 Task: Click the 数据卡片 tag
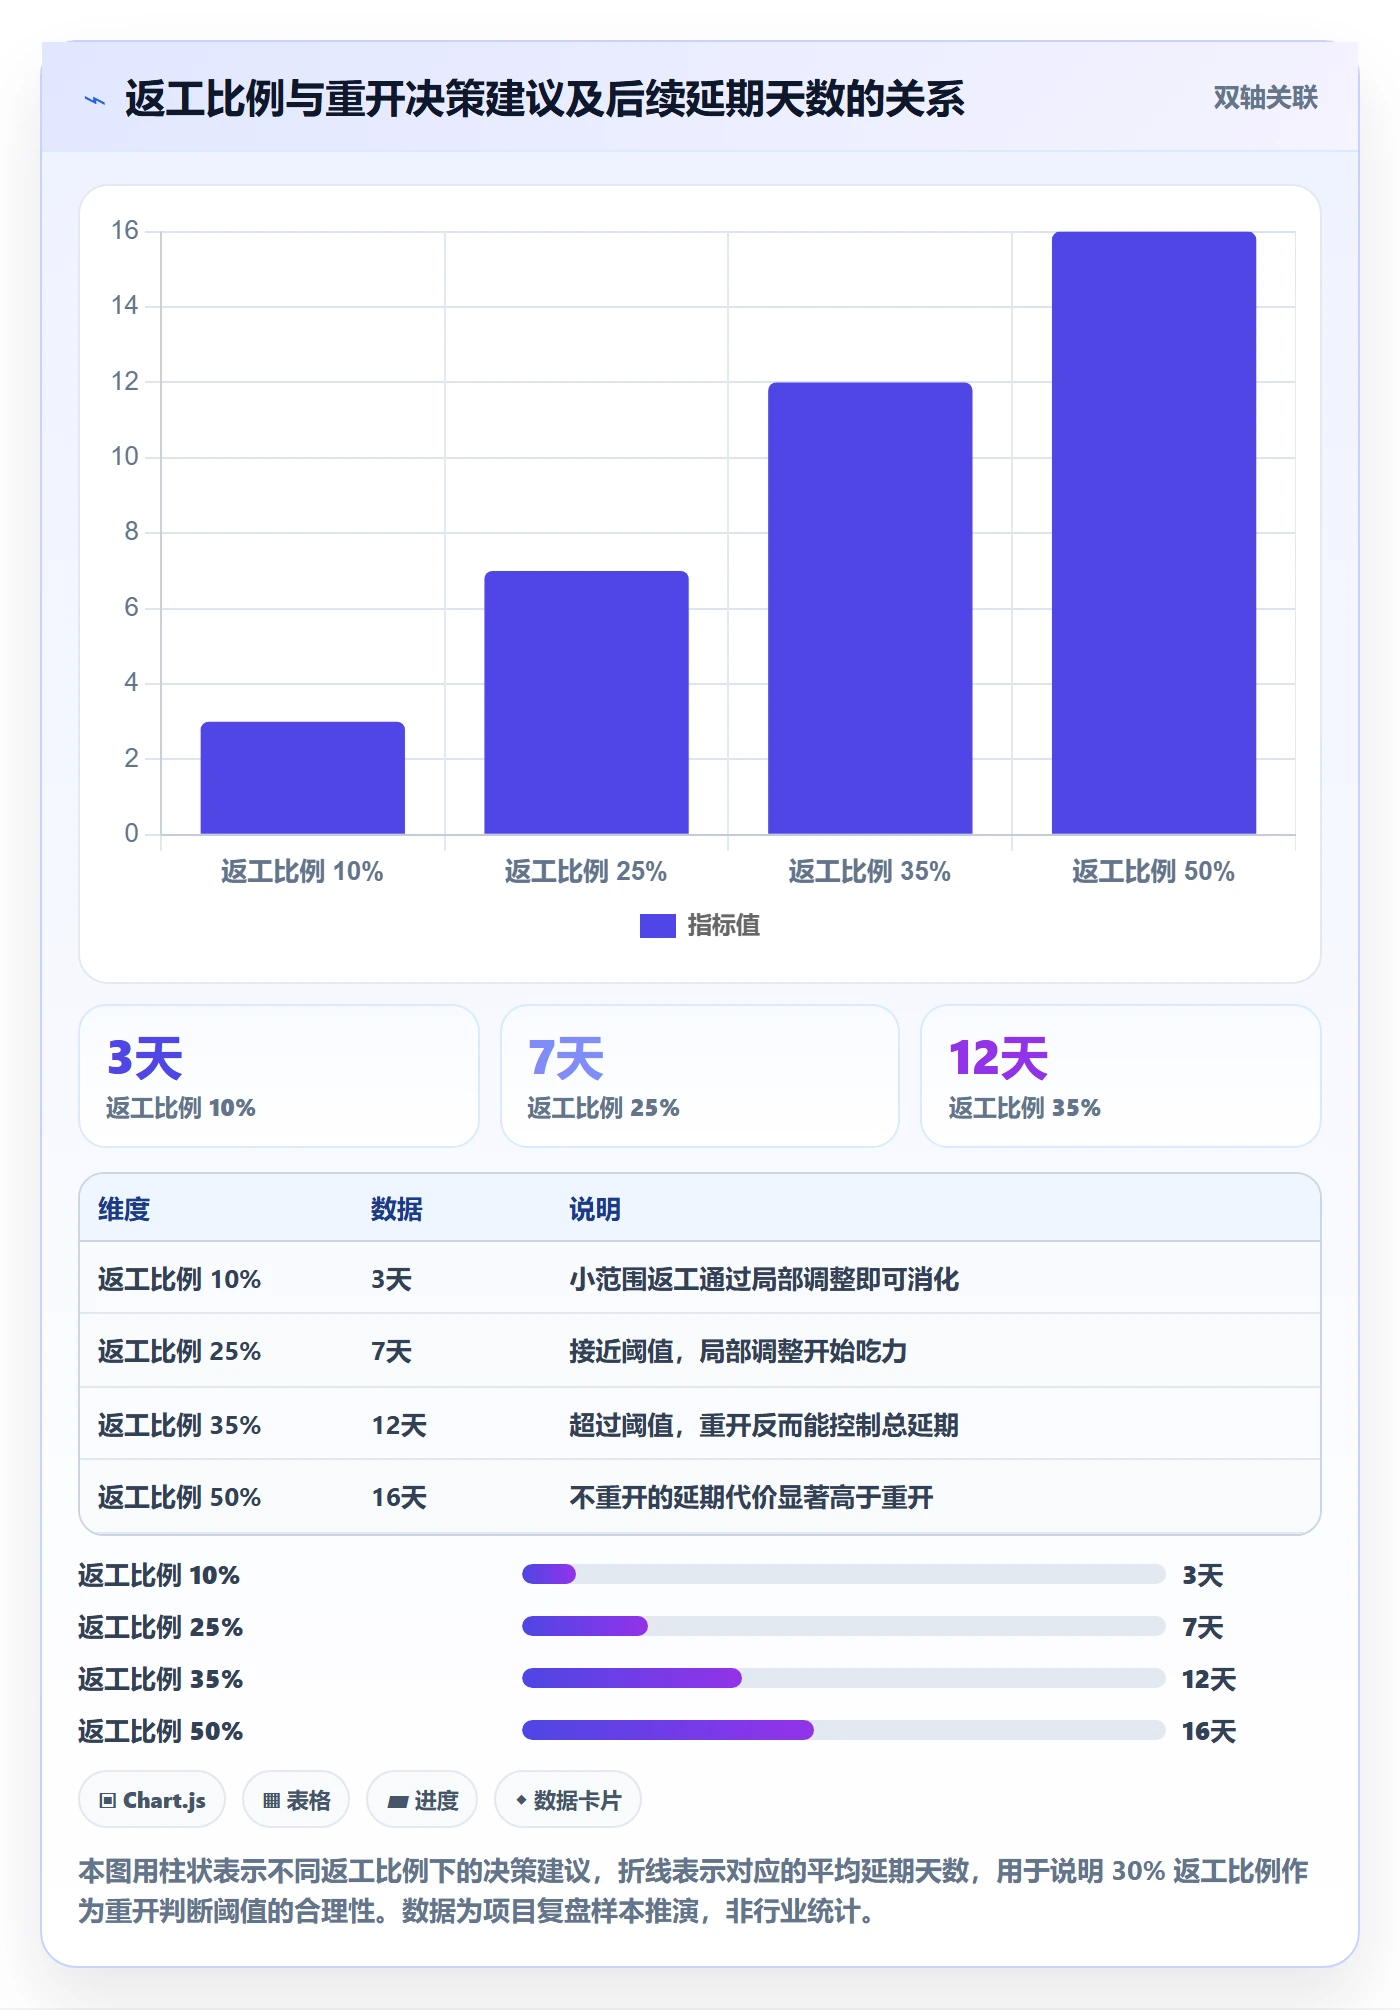coord(568,1800)
